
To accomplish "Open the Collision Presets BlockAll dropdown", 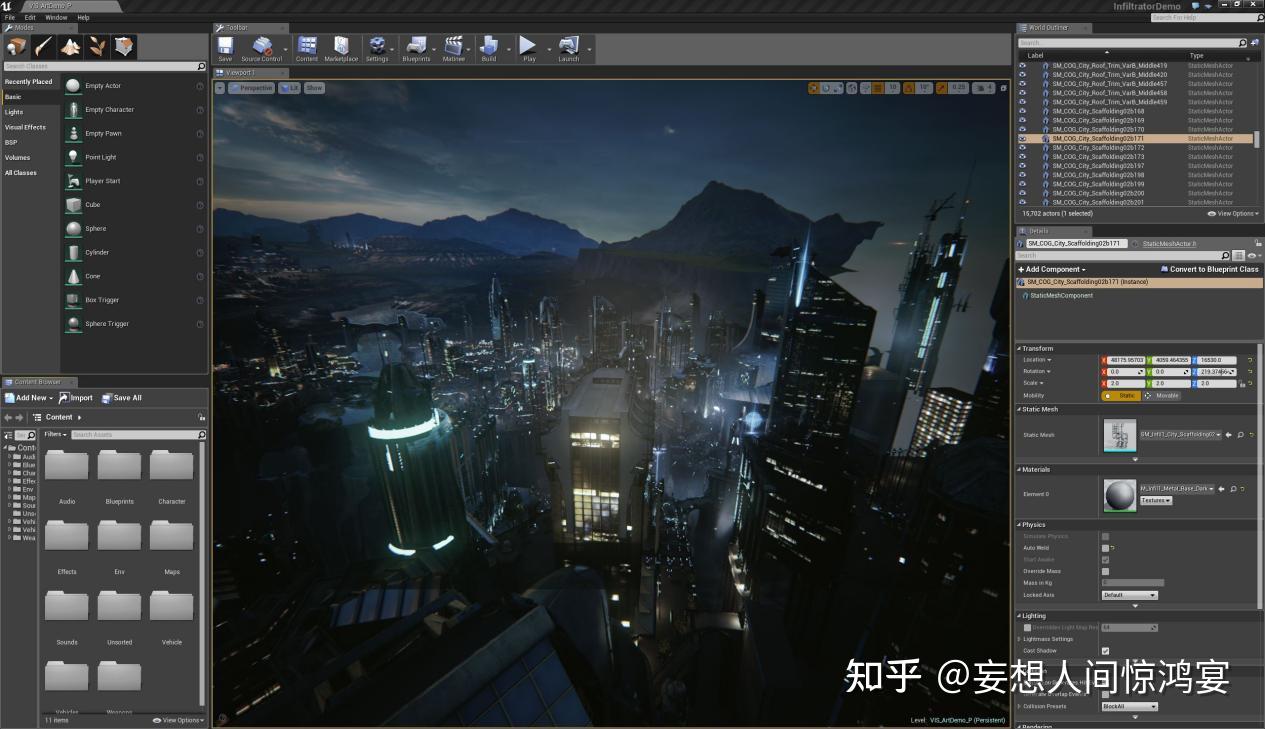I will point(1129,706).
